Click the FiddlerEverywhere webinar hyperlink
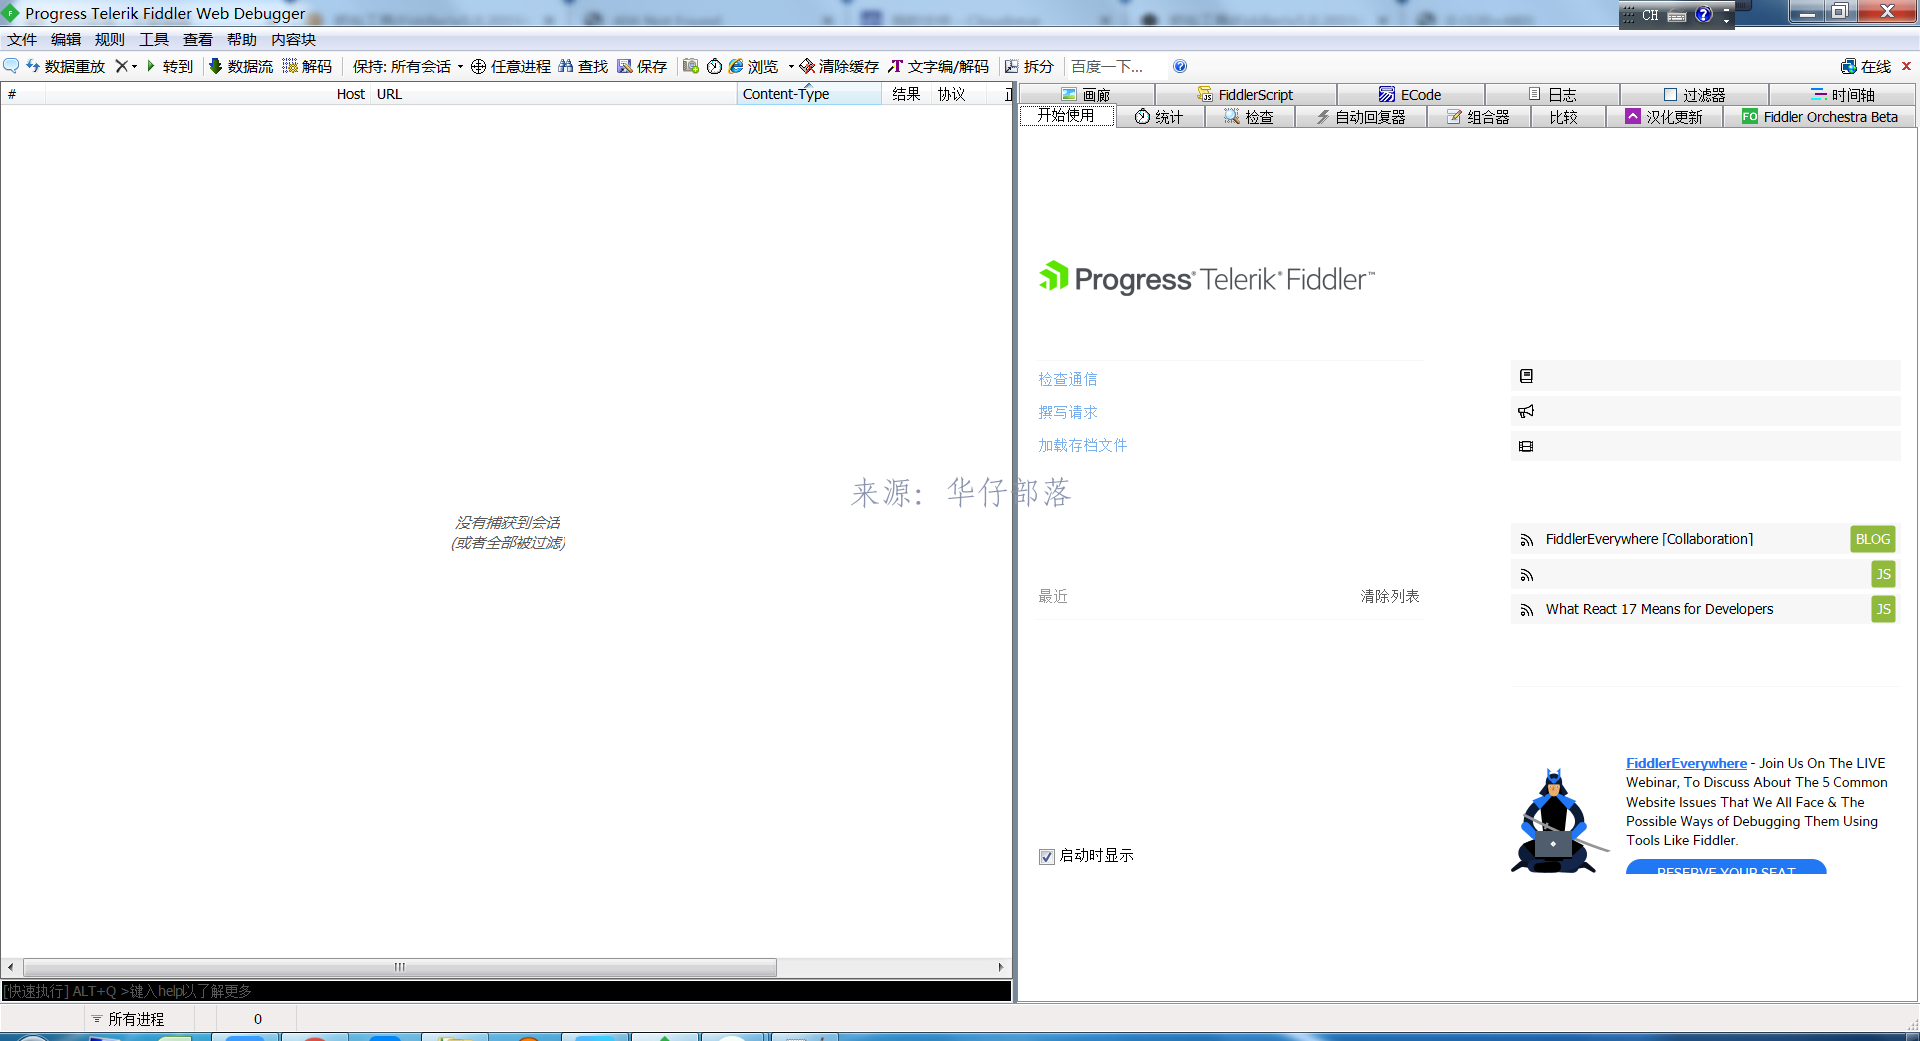This screenshot has height=1041, width=1920. (1686, 763)
